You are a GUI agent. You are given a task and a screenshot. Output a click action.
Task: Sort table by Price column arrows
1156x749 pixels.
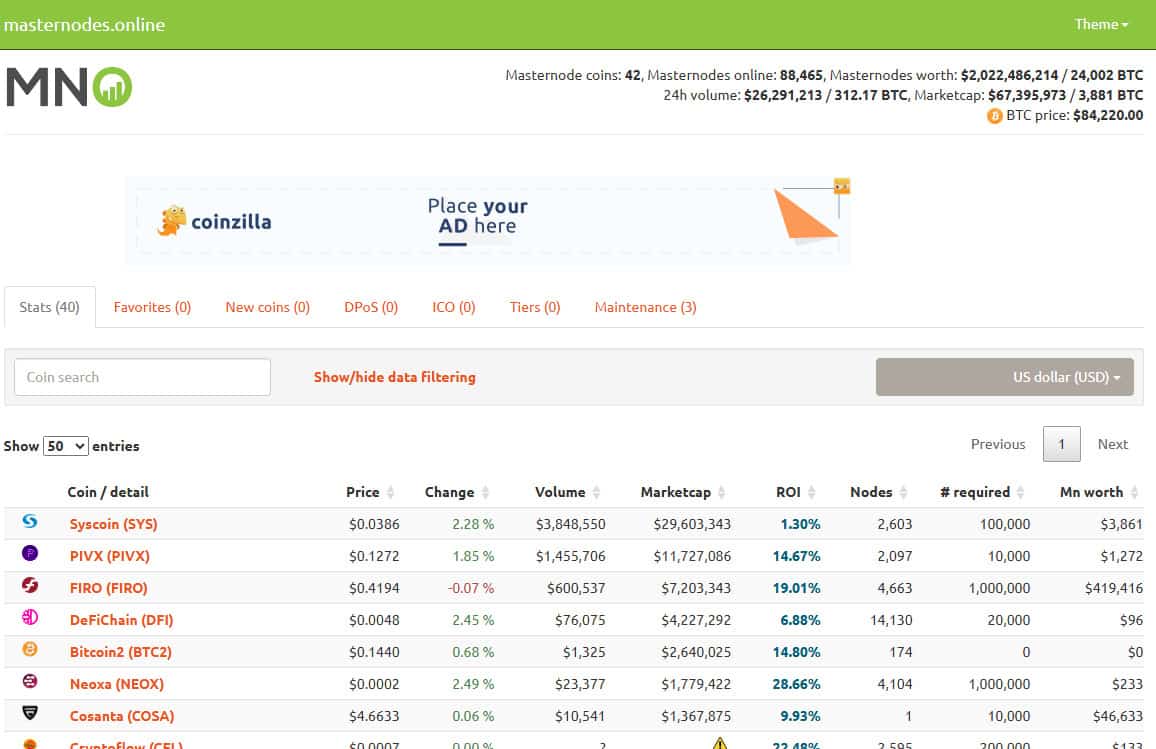[391, 492]
